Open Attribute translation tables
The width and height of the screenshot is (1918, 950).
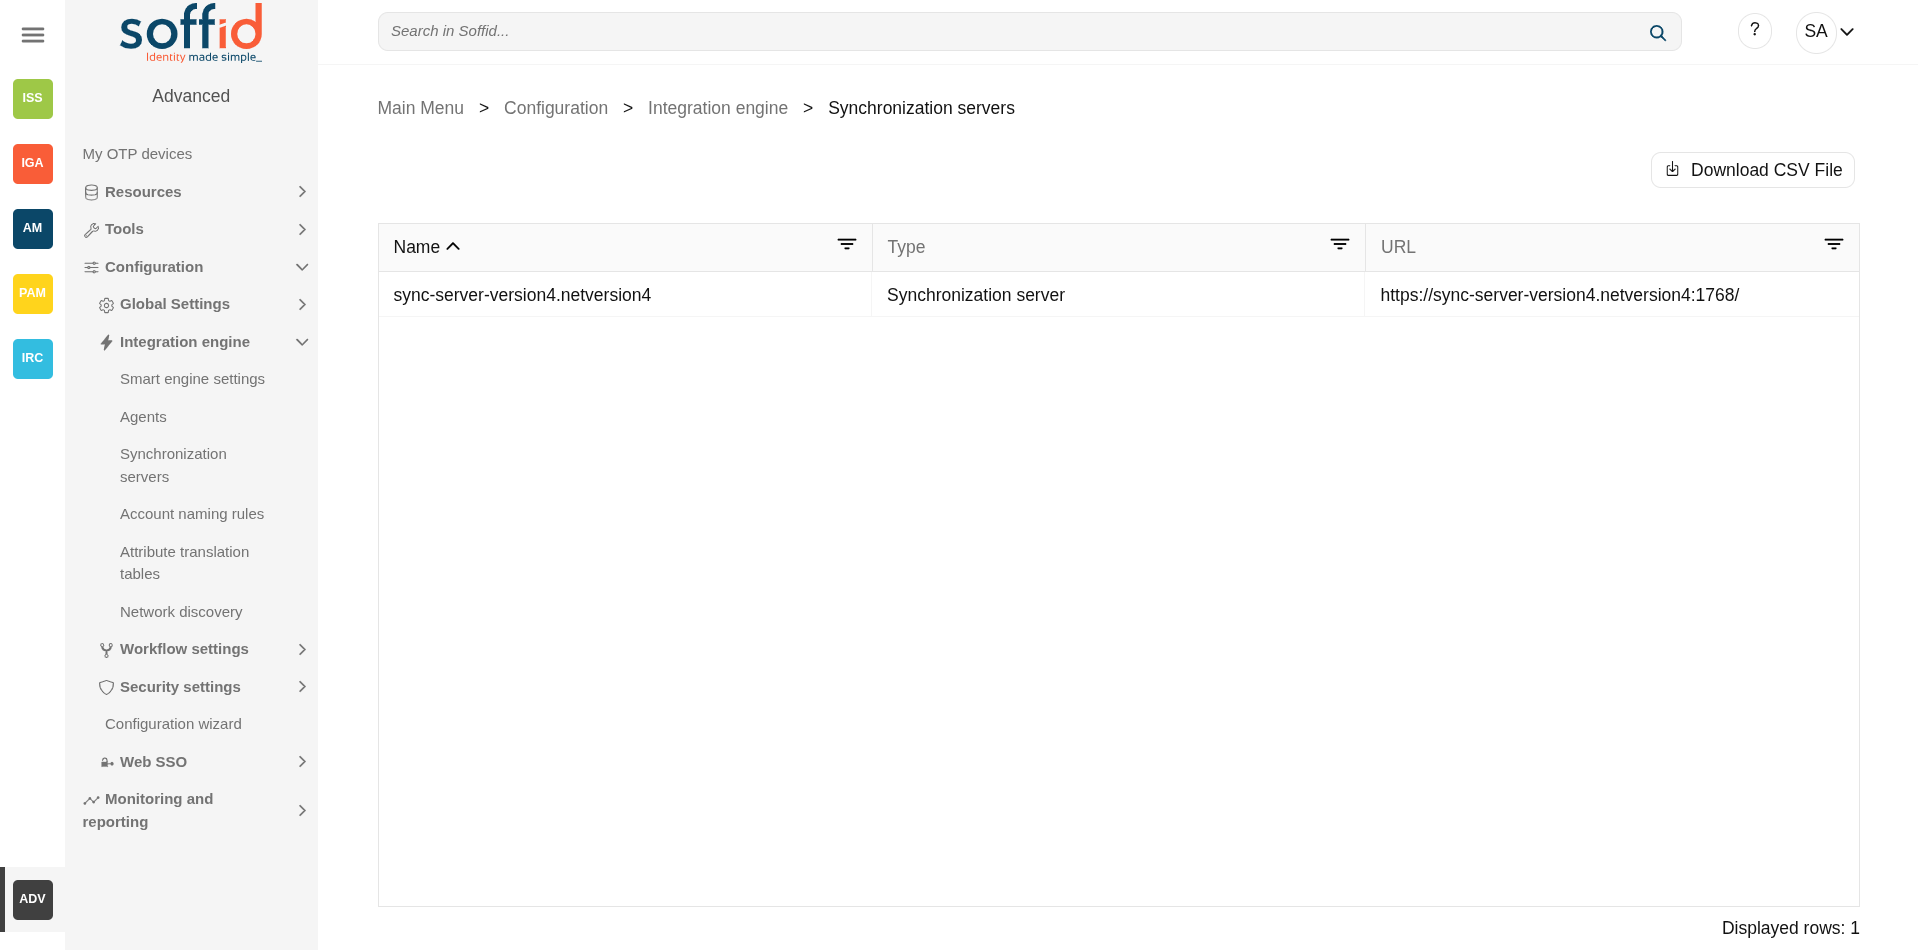point(184,563)
